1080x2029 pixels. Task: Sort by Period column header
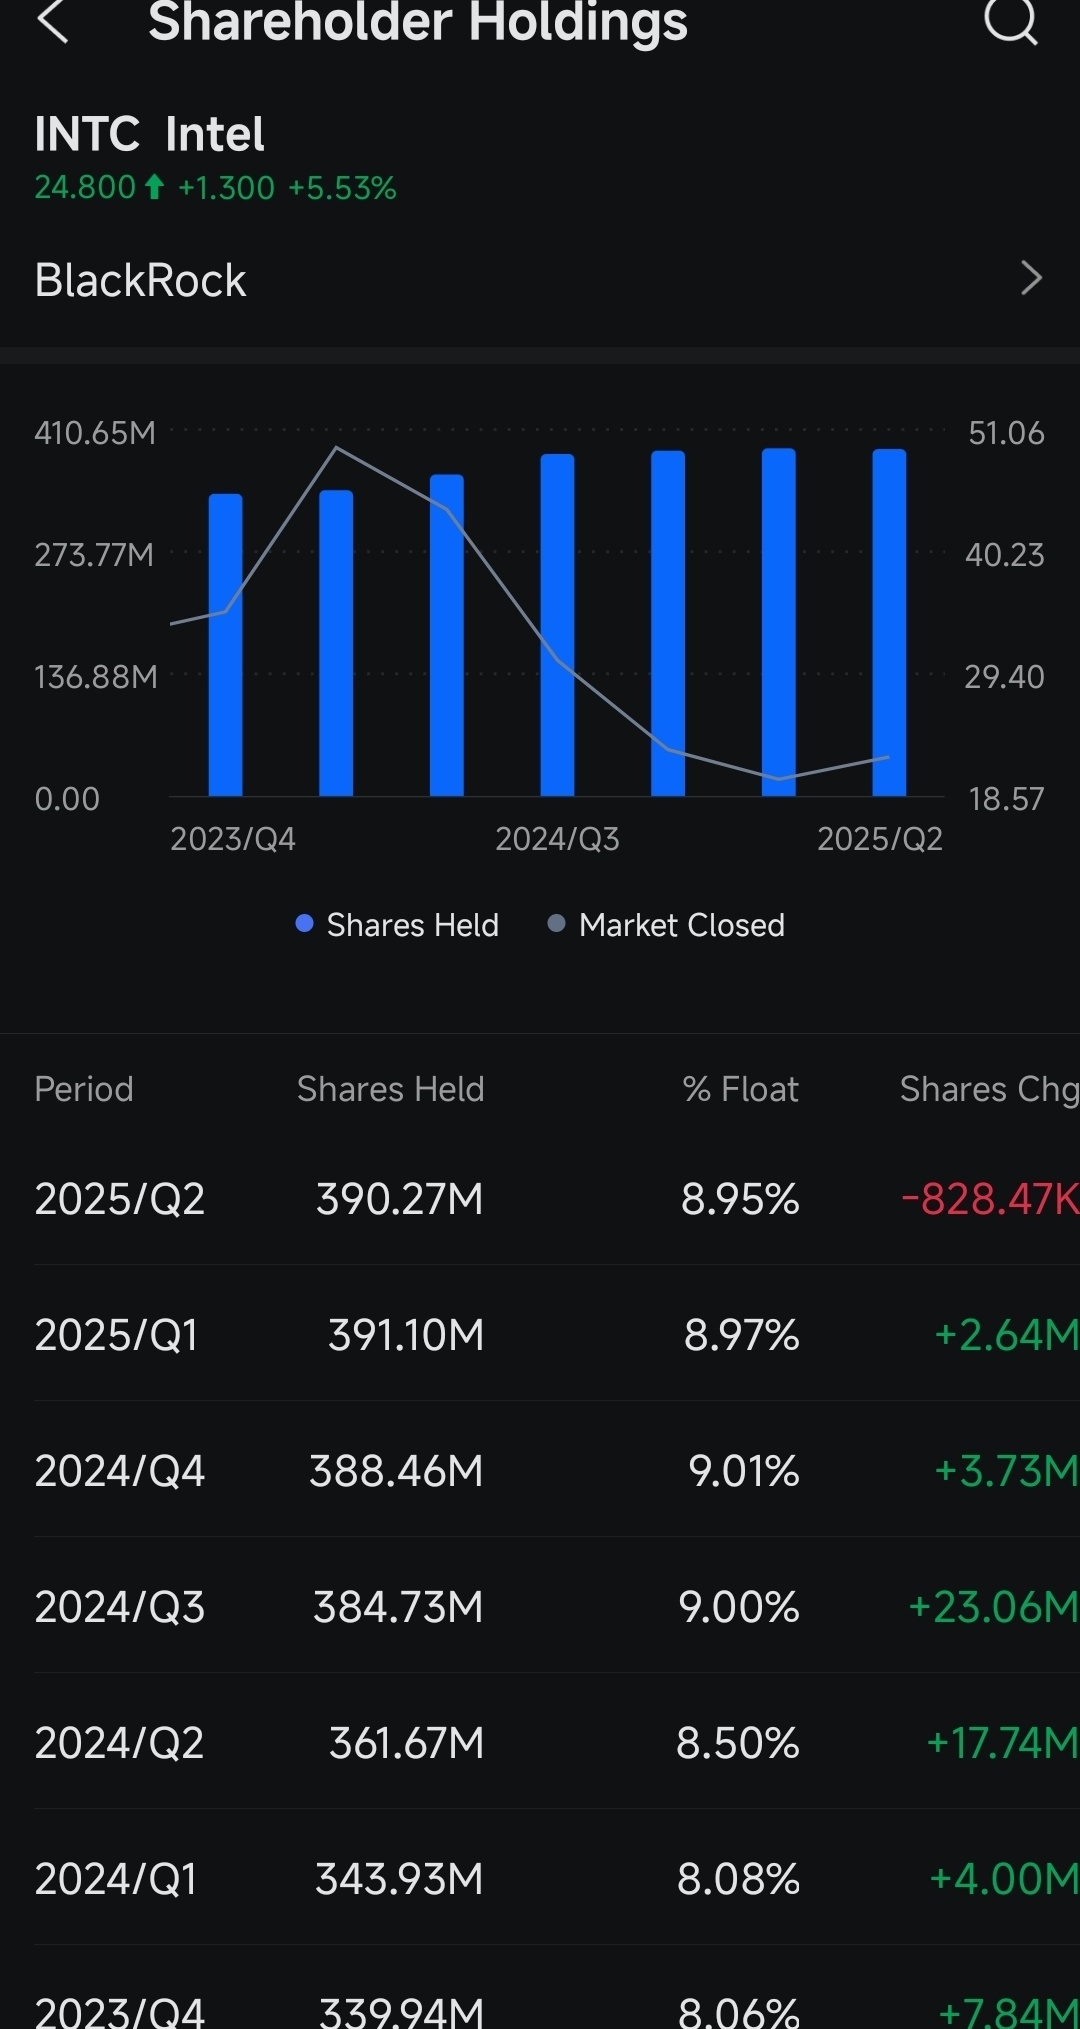coord(84,1089)
